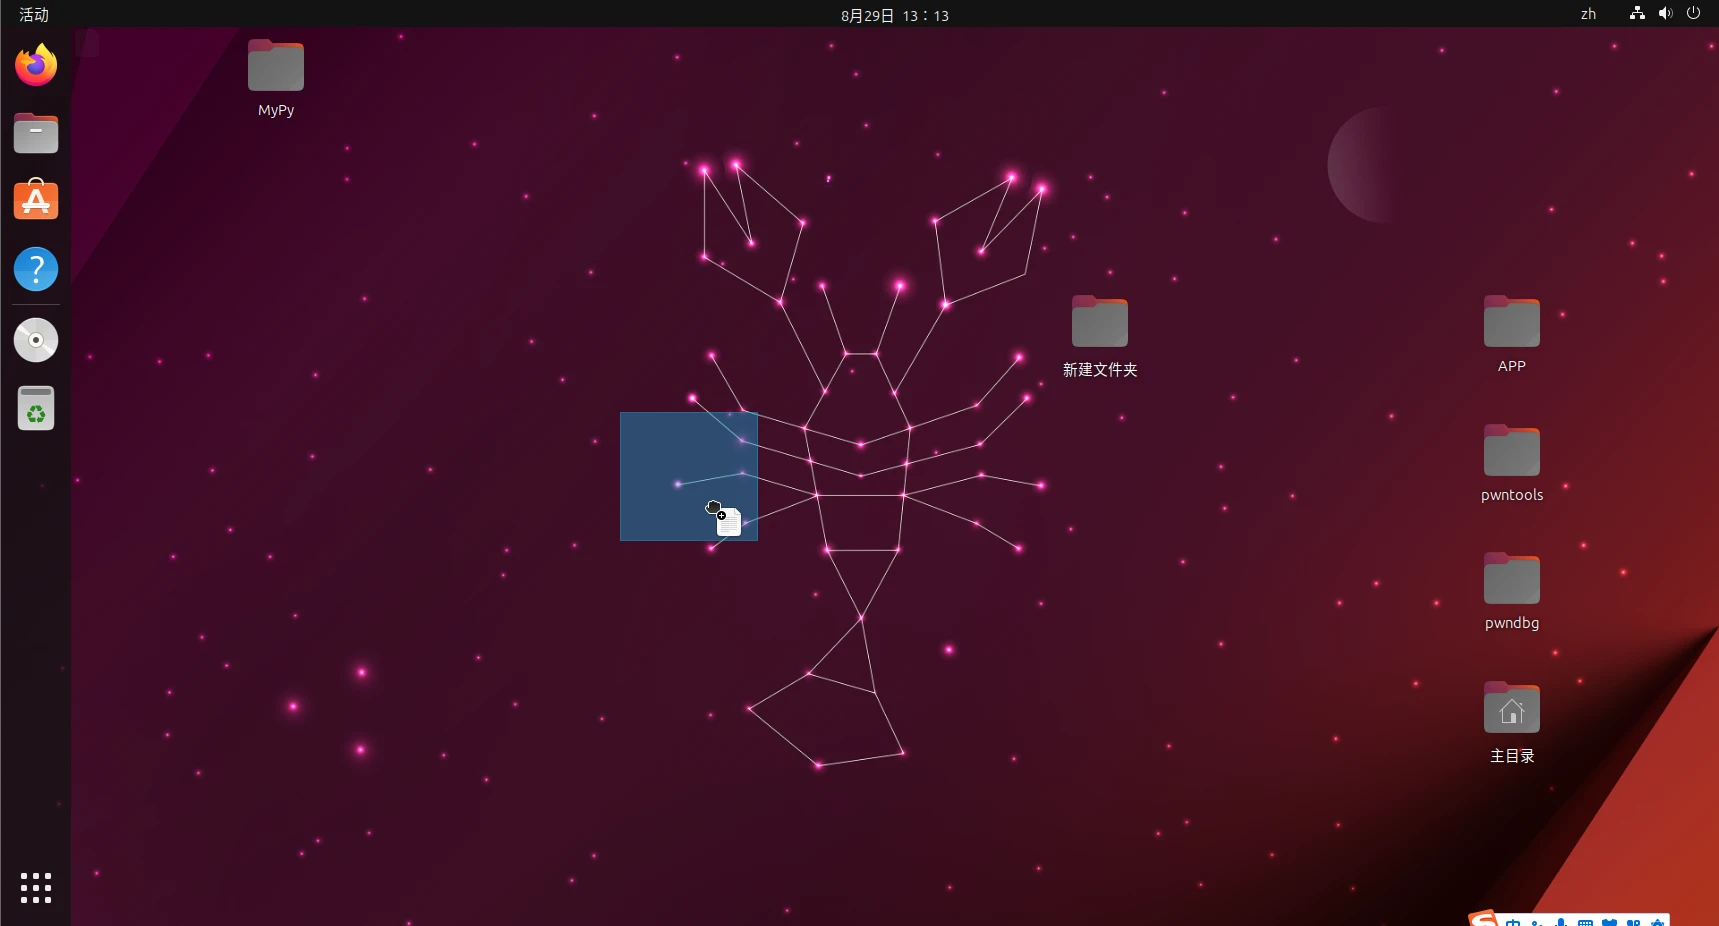Open the Trash from the dock
Image resolution: width=1719 pixels, height=926 pixels.
36,408
